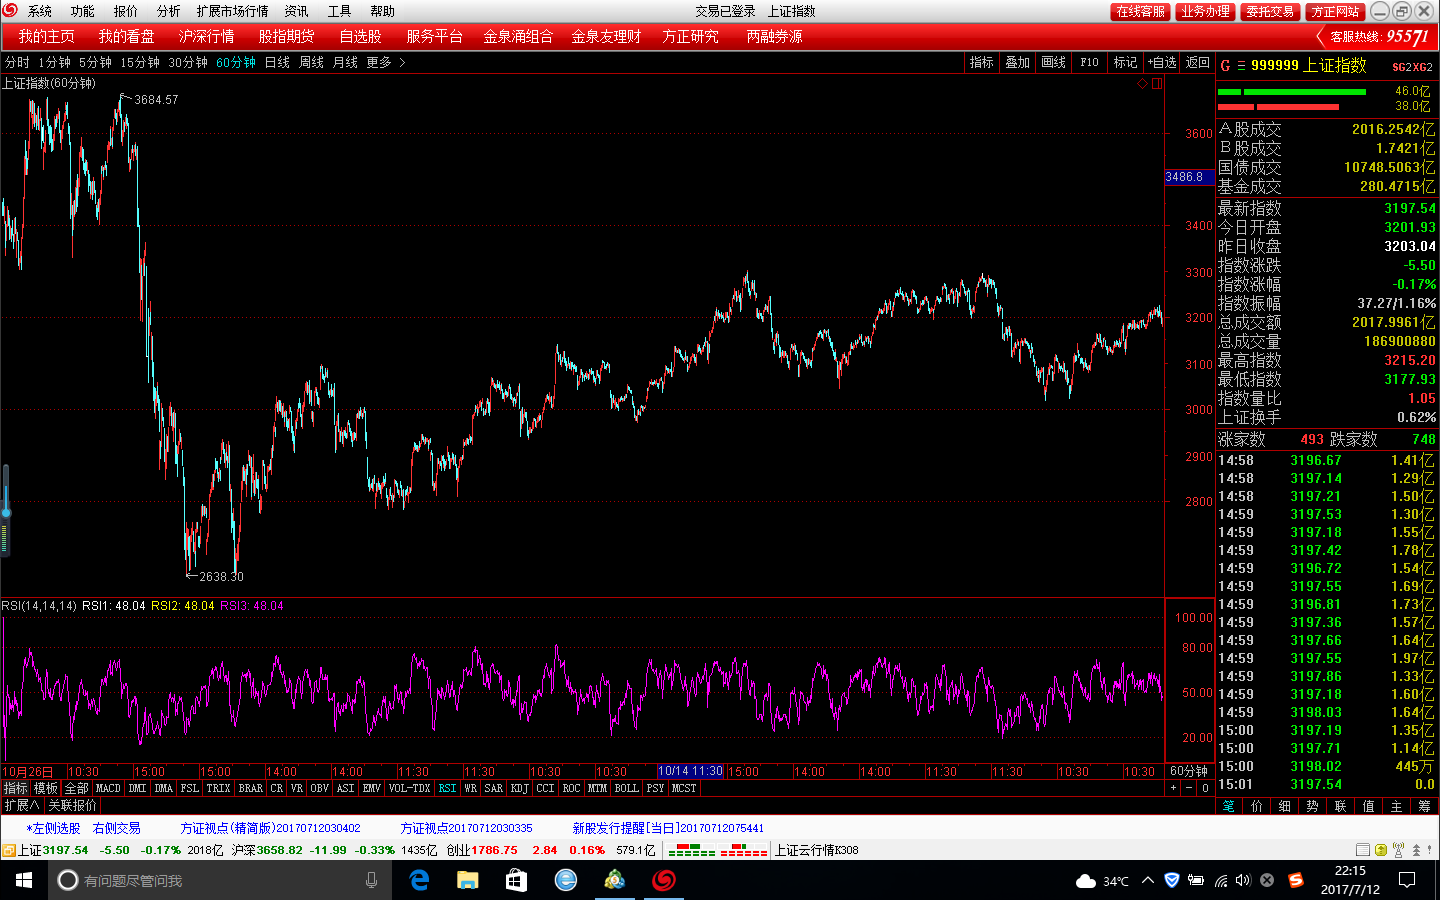Click the three-line icon beside 999999
The height and width of the screenshot is (900, 1440).
pos(1241,66)
